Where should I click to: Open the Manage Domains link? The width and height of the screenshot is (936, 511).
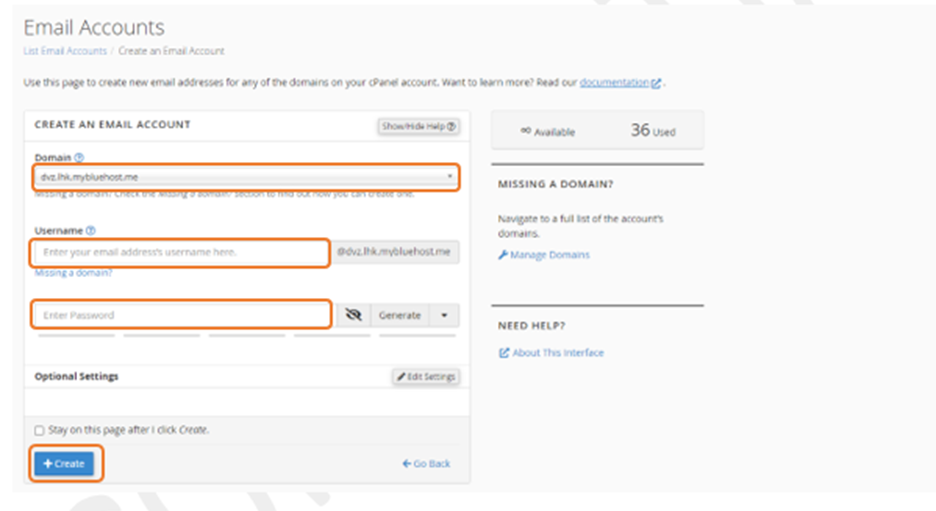[x=549, y=255]
